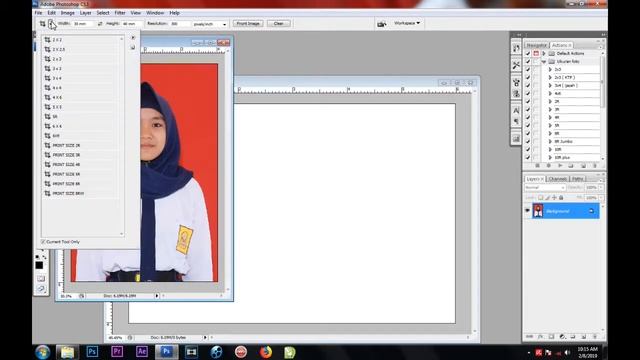
Task: Open Adobe Bridge from options bar
Action: (382, 24)
